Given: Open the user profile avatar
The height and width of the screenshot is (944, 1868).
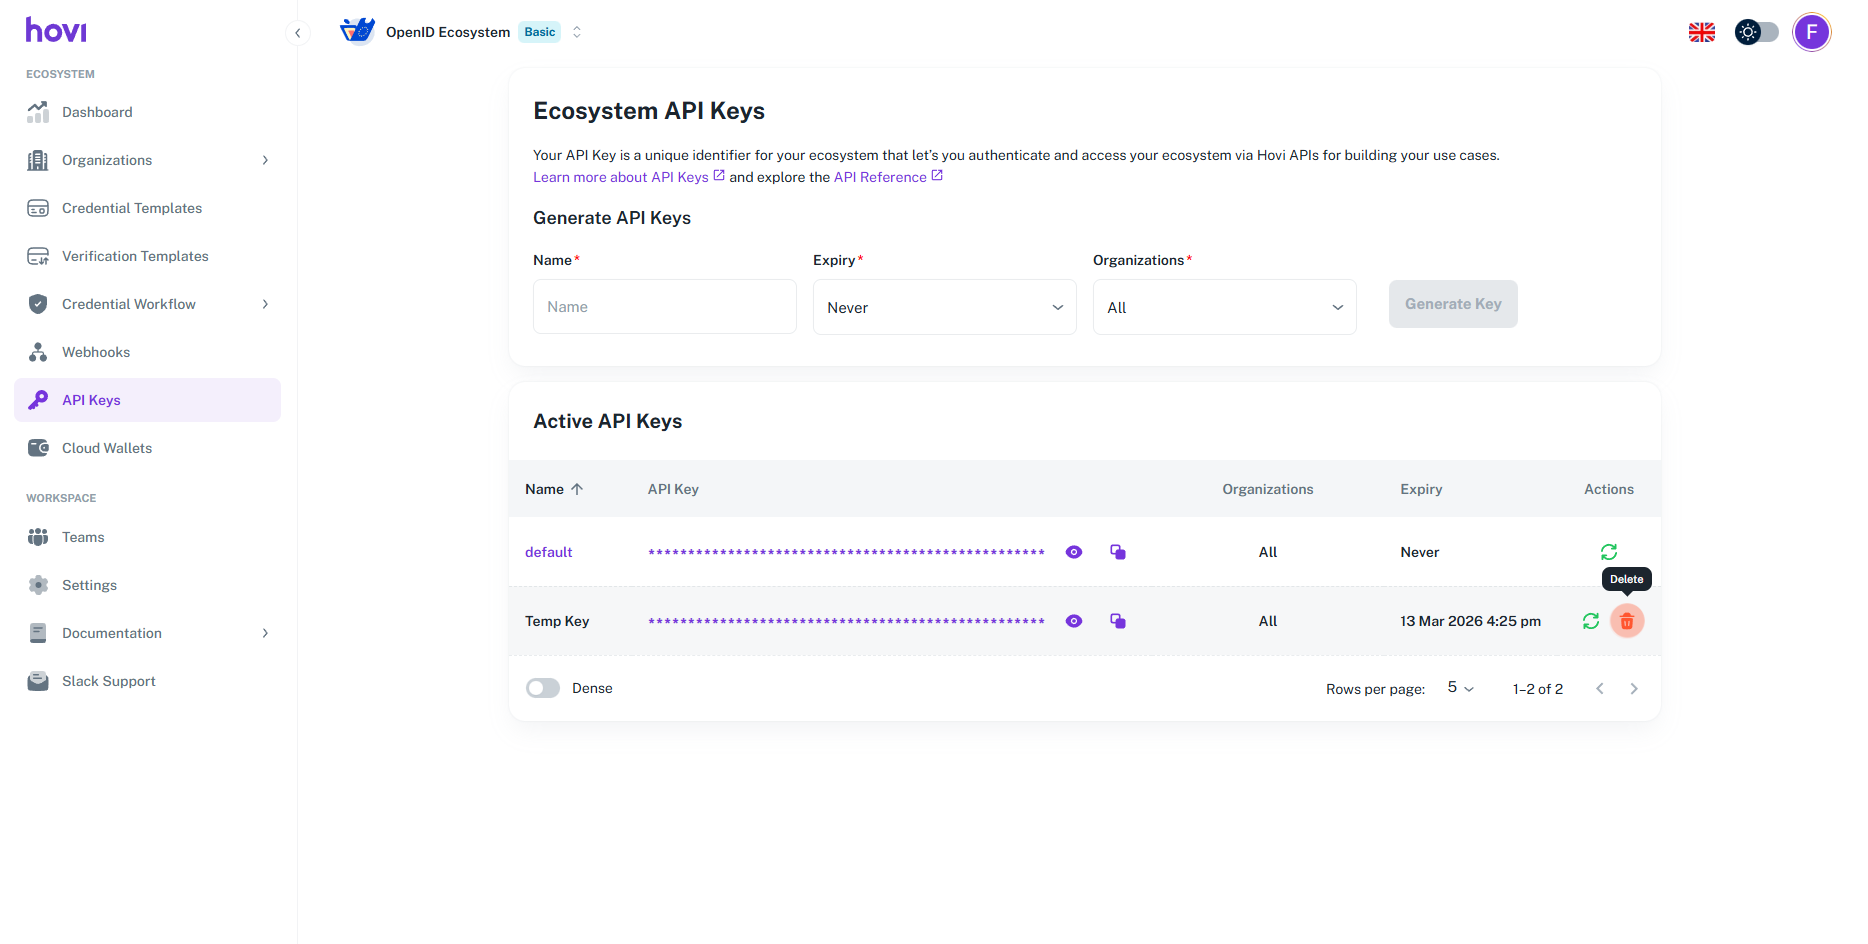Looking at the screenshot, I should tap(1811, 32).
